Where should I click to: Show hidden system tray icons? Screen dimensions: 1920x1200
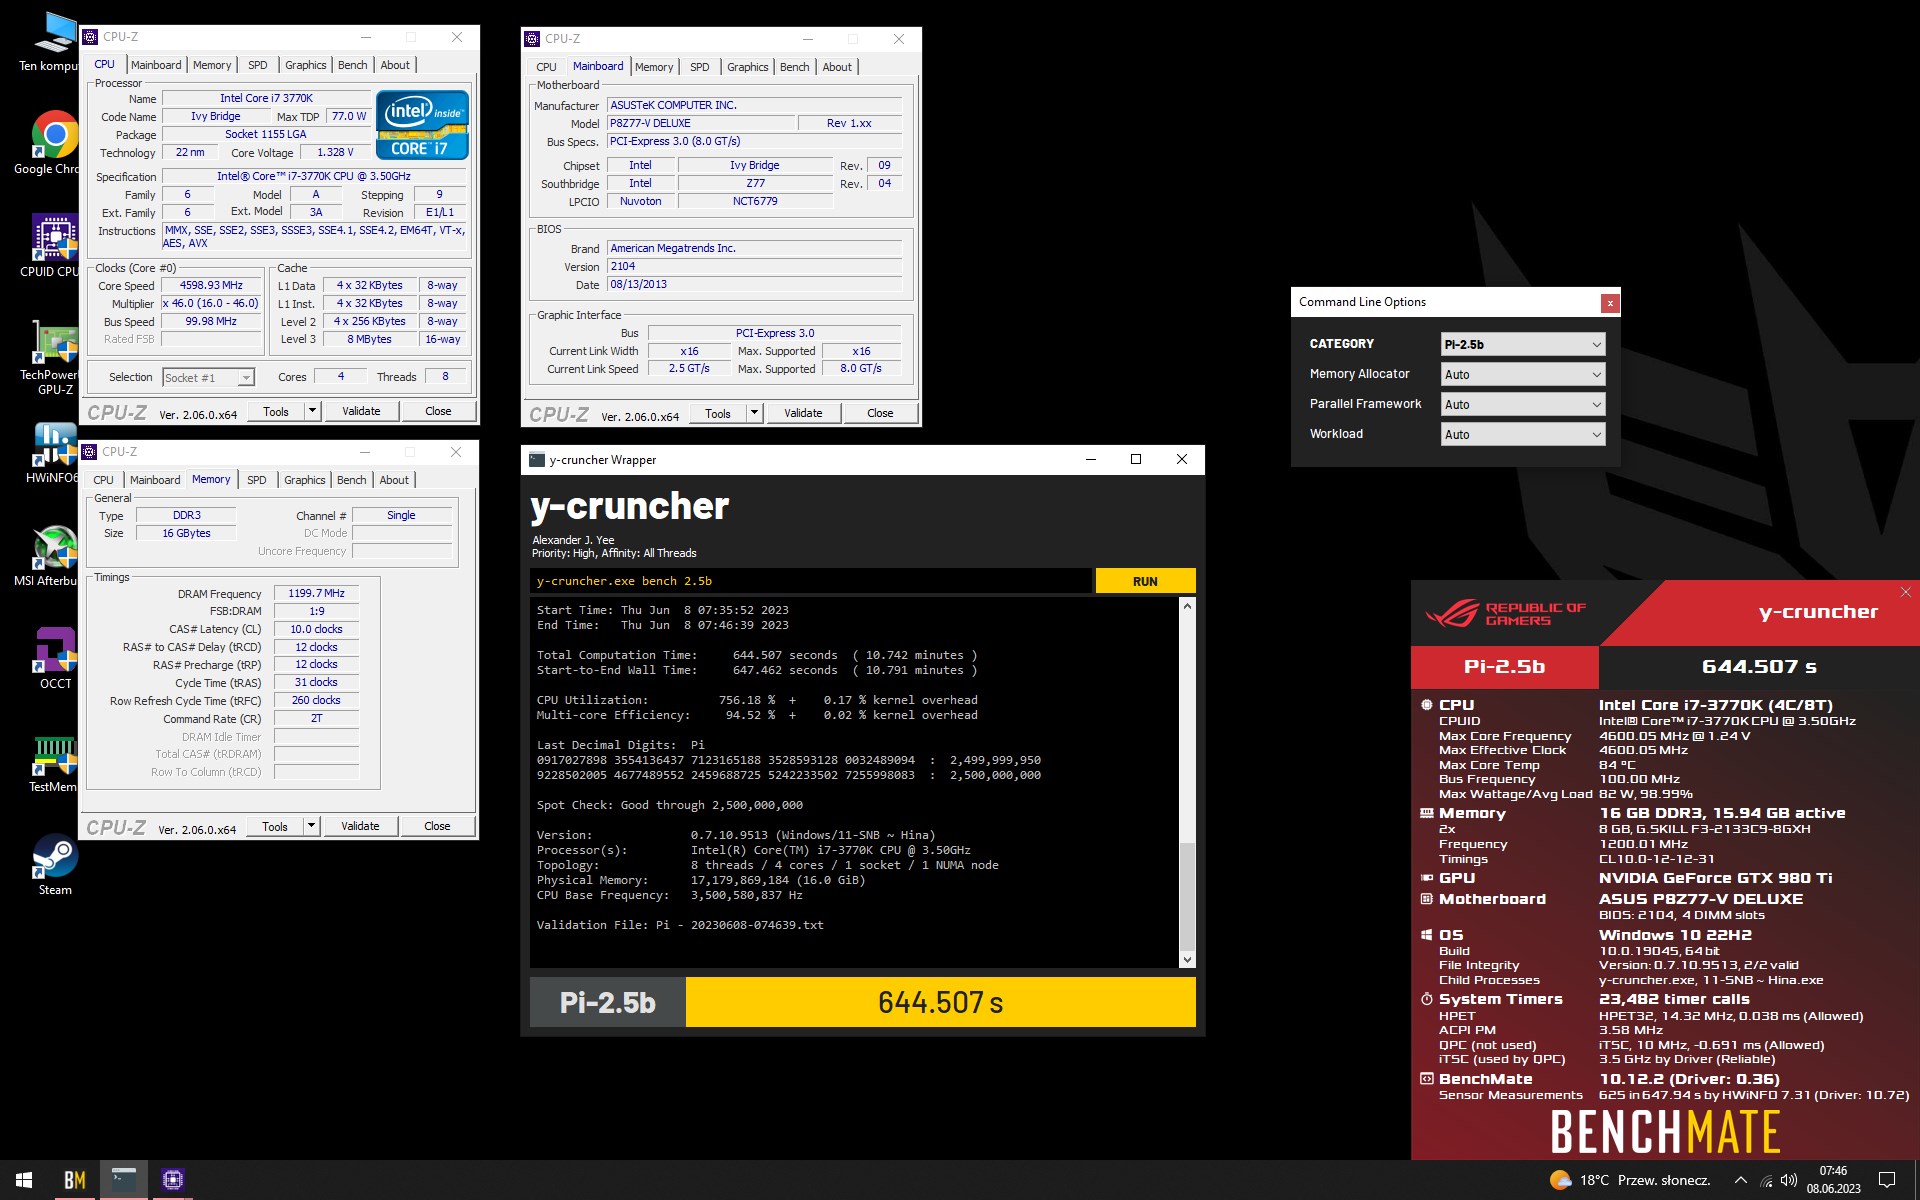1740,1180
